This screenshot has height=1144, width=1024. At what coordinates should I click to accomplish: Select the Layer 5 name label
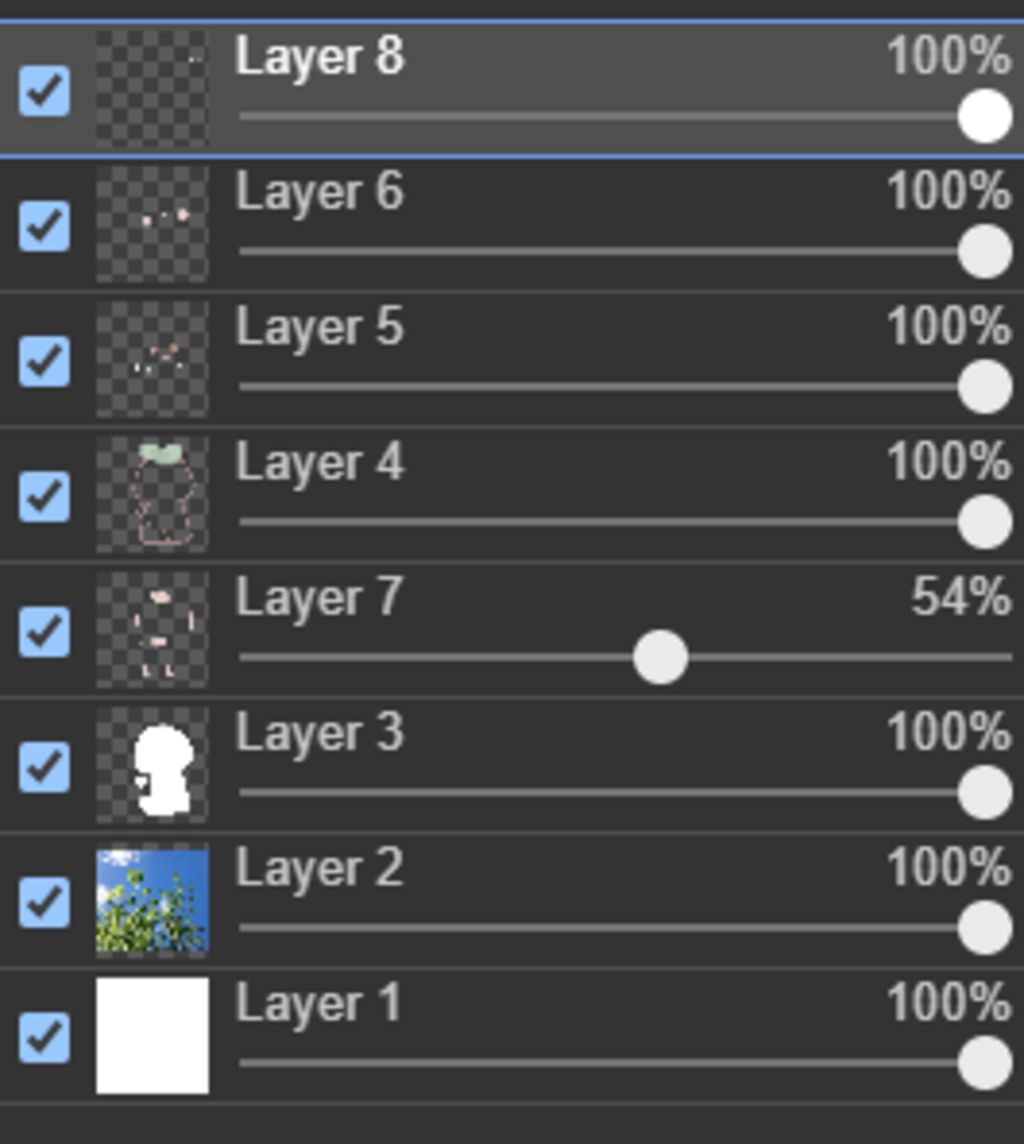(x=319, y=327)
